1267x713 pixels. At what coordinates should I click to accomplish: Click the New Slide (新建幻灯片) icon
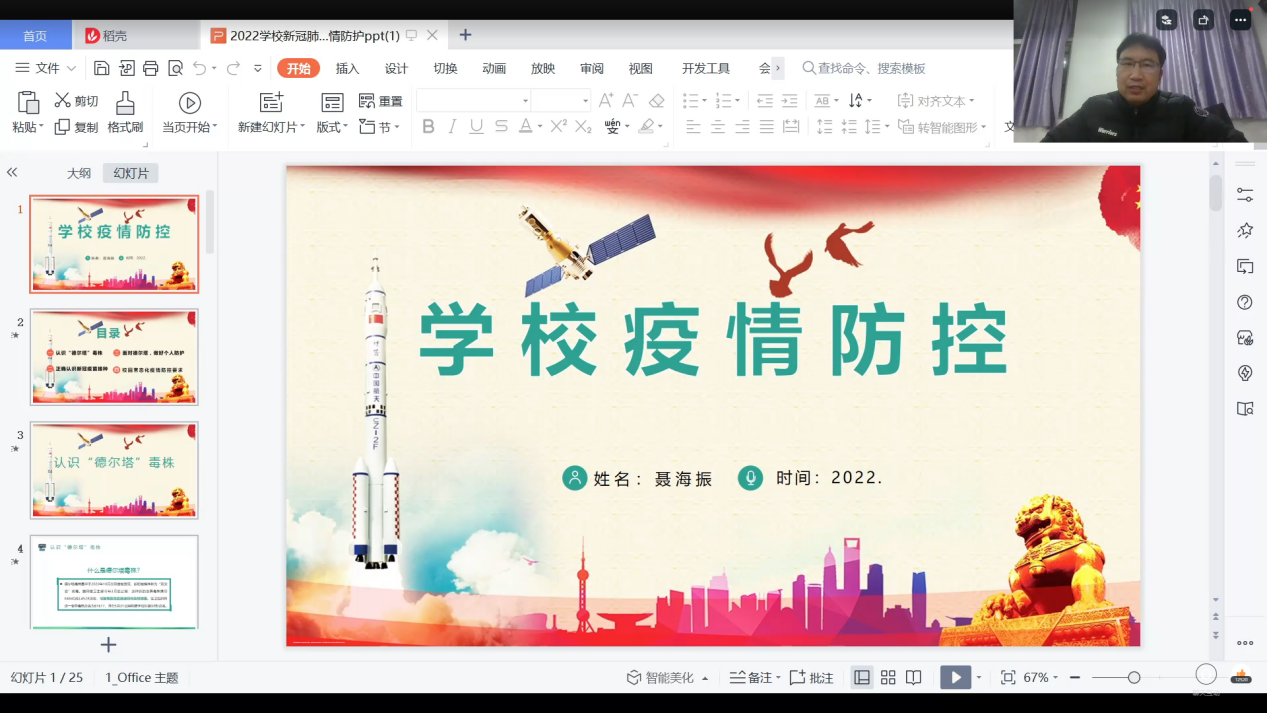(x=271, y=102)
